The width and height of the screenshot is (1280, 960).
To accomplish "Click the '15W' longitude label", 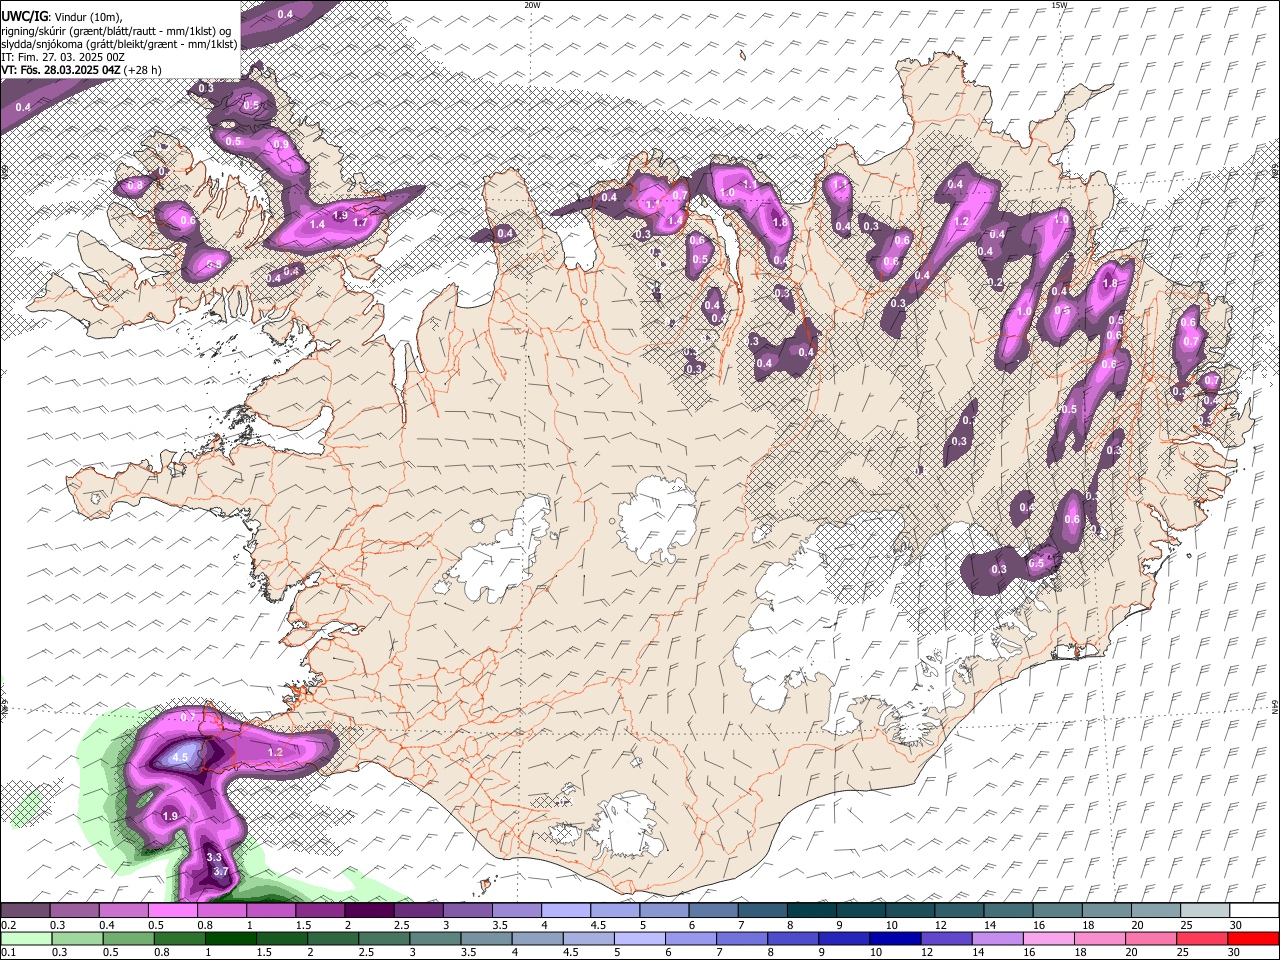I will pyautogui.click(x=1059, y=5).
